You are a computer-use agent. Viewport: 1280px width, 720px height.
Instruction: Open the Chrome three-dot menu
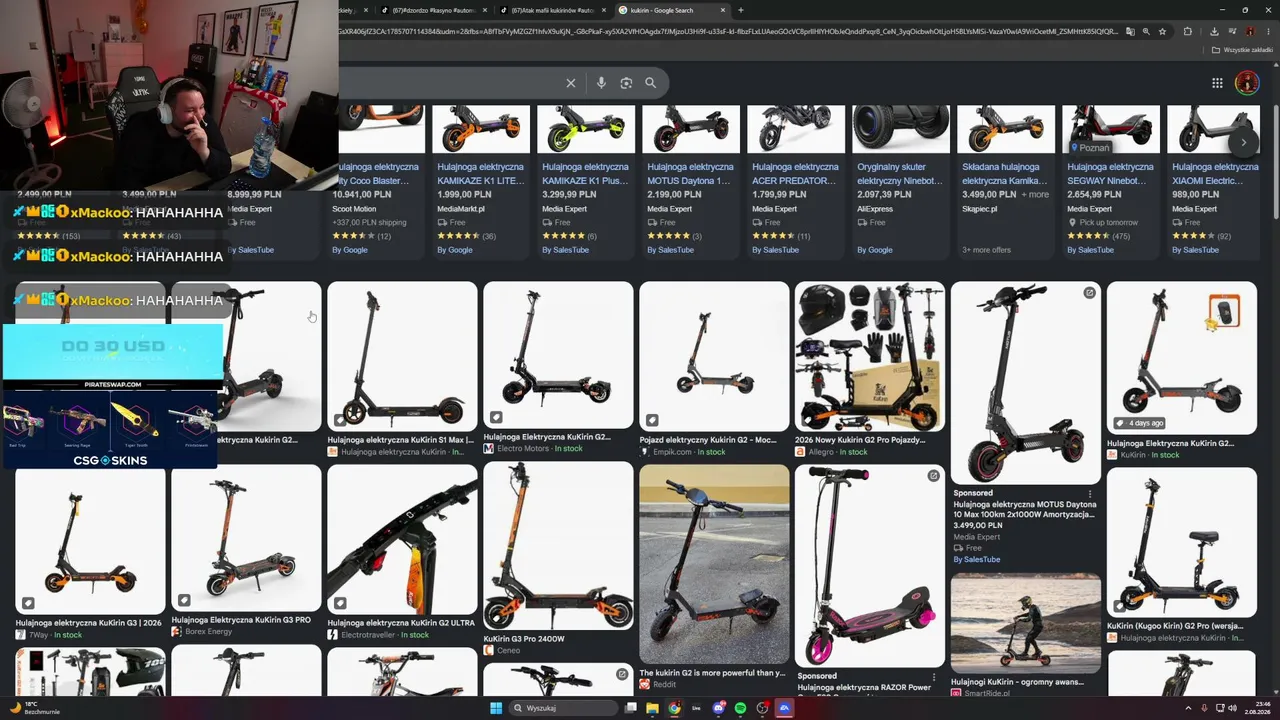pos(1267,31)
